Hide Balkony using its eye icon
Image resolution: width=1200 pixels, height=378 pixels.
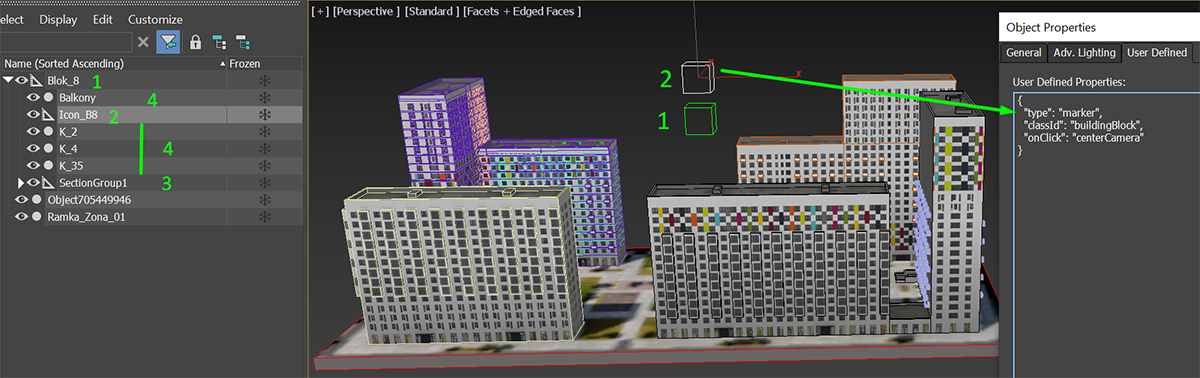coord(33,98)
